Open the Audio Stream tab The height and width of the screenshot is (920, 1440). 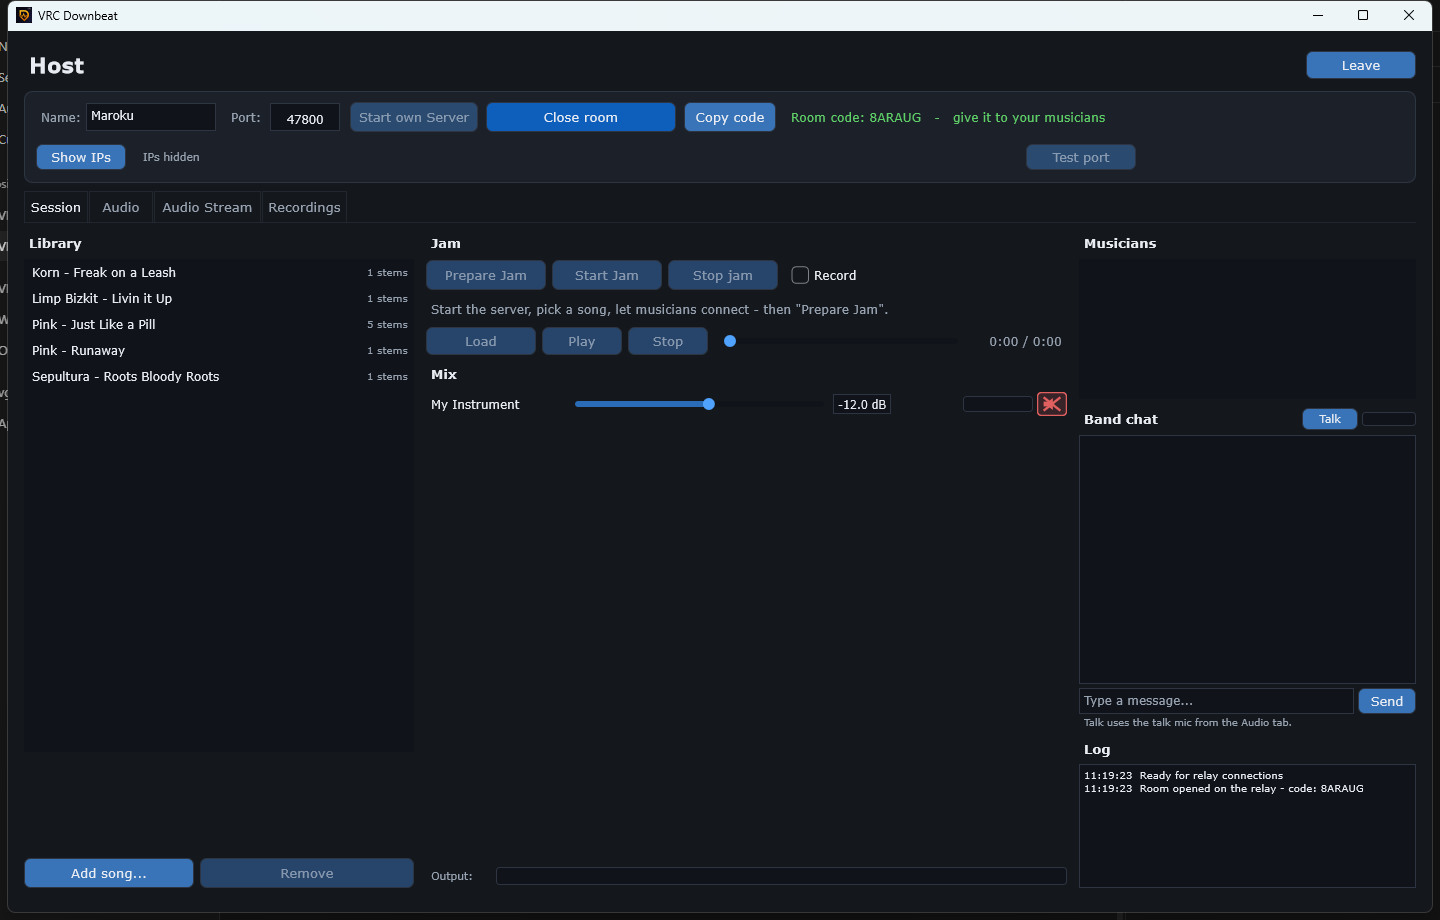[x=207, y=207]
